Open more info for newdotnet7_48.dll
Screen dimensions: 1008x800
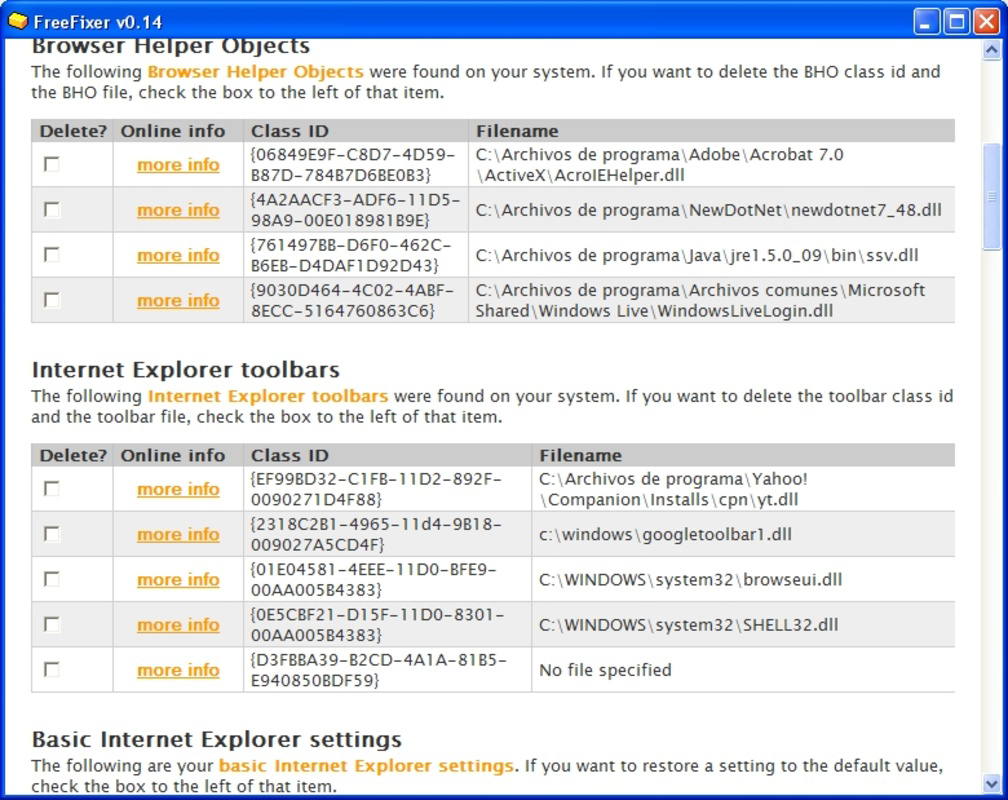178,210
